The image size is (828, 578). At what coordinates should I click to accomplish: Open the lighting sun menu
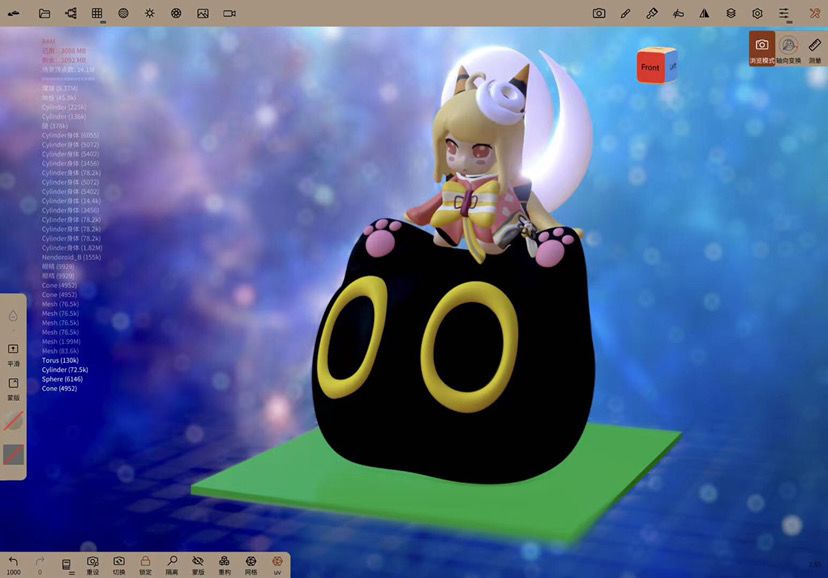[150, 13]
